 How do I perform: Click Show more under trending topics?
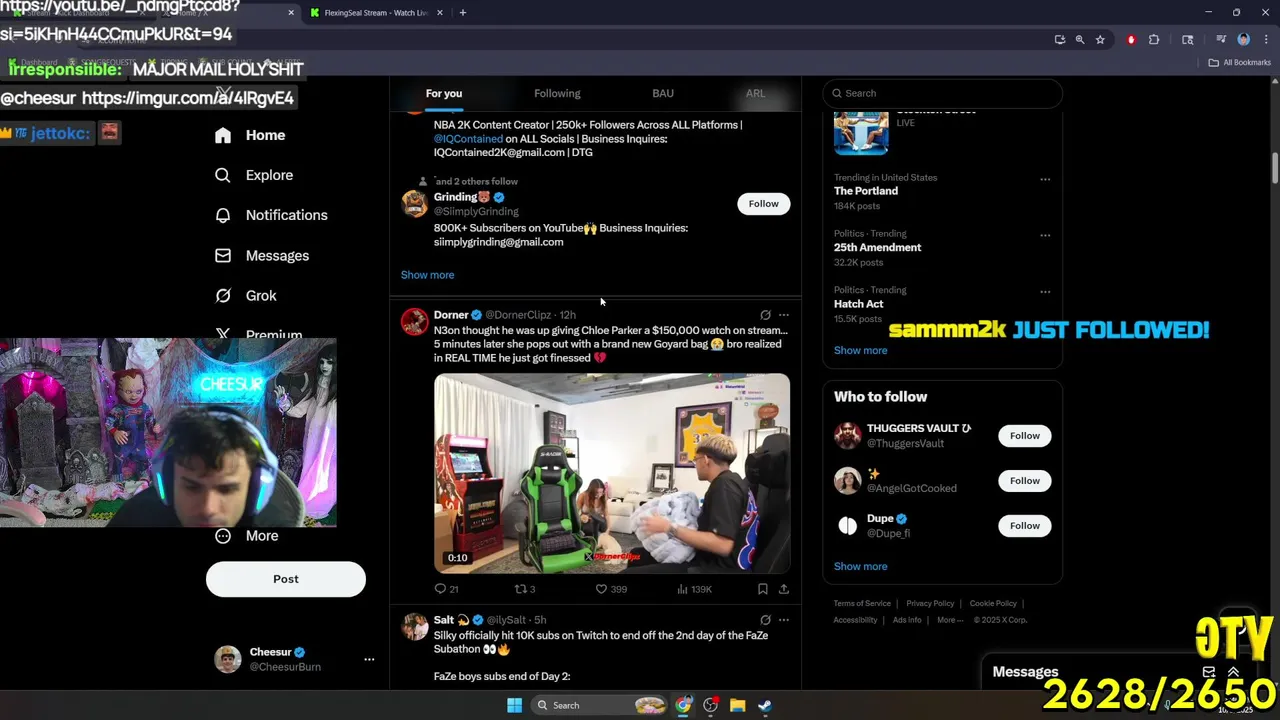[861, 351]
